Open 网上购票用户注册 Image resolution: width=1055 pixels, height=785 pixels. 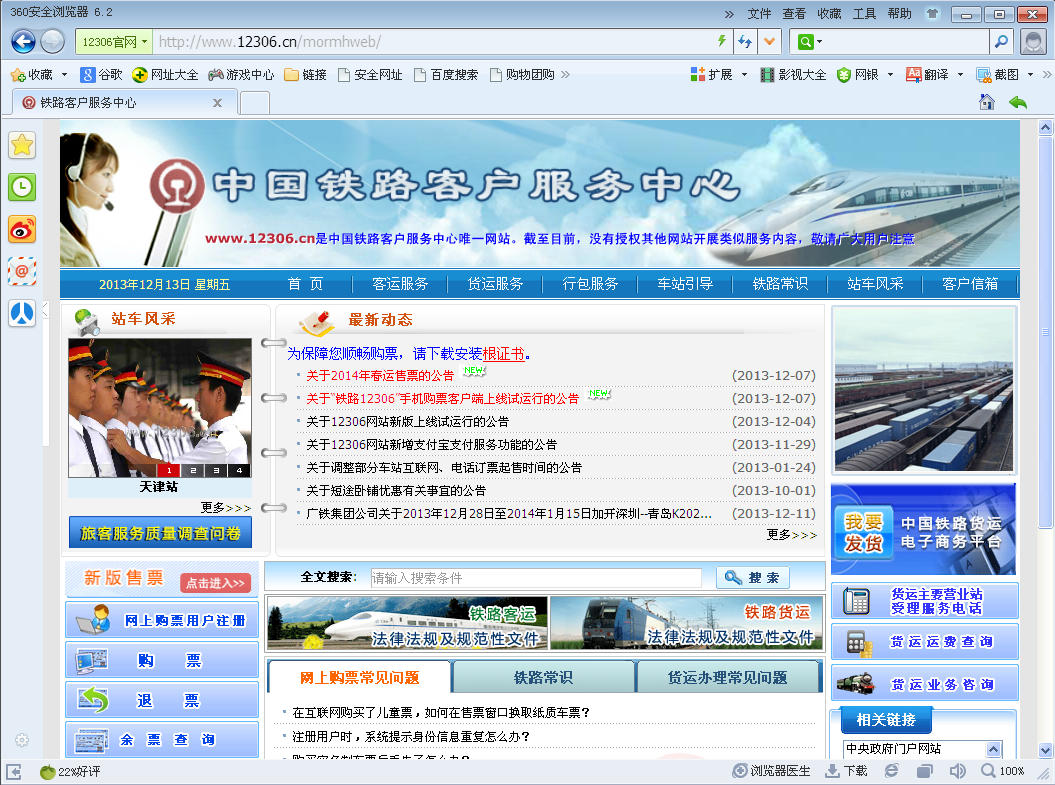(162, 620)
